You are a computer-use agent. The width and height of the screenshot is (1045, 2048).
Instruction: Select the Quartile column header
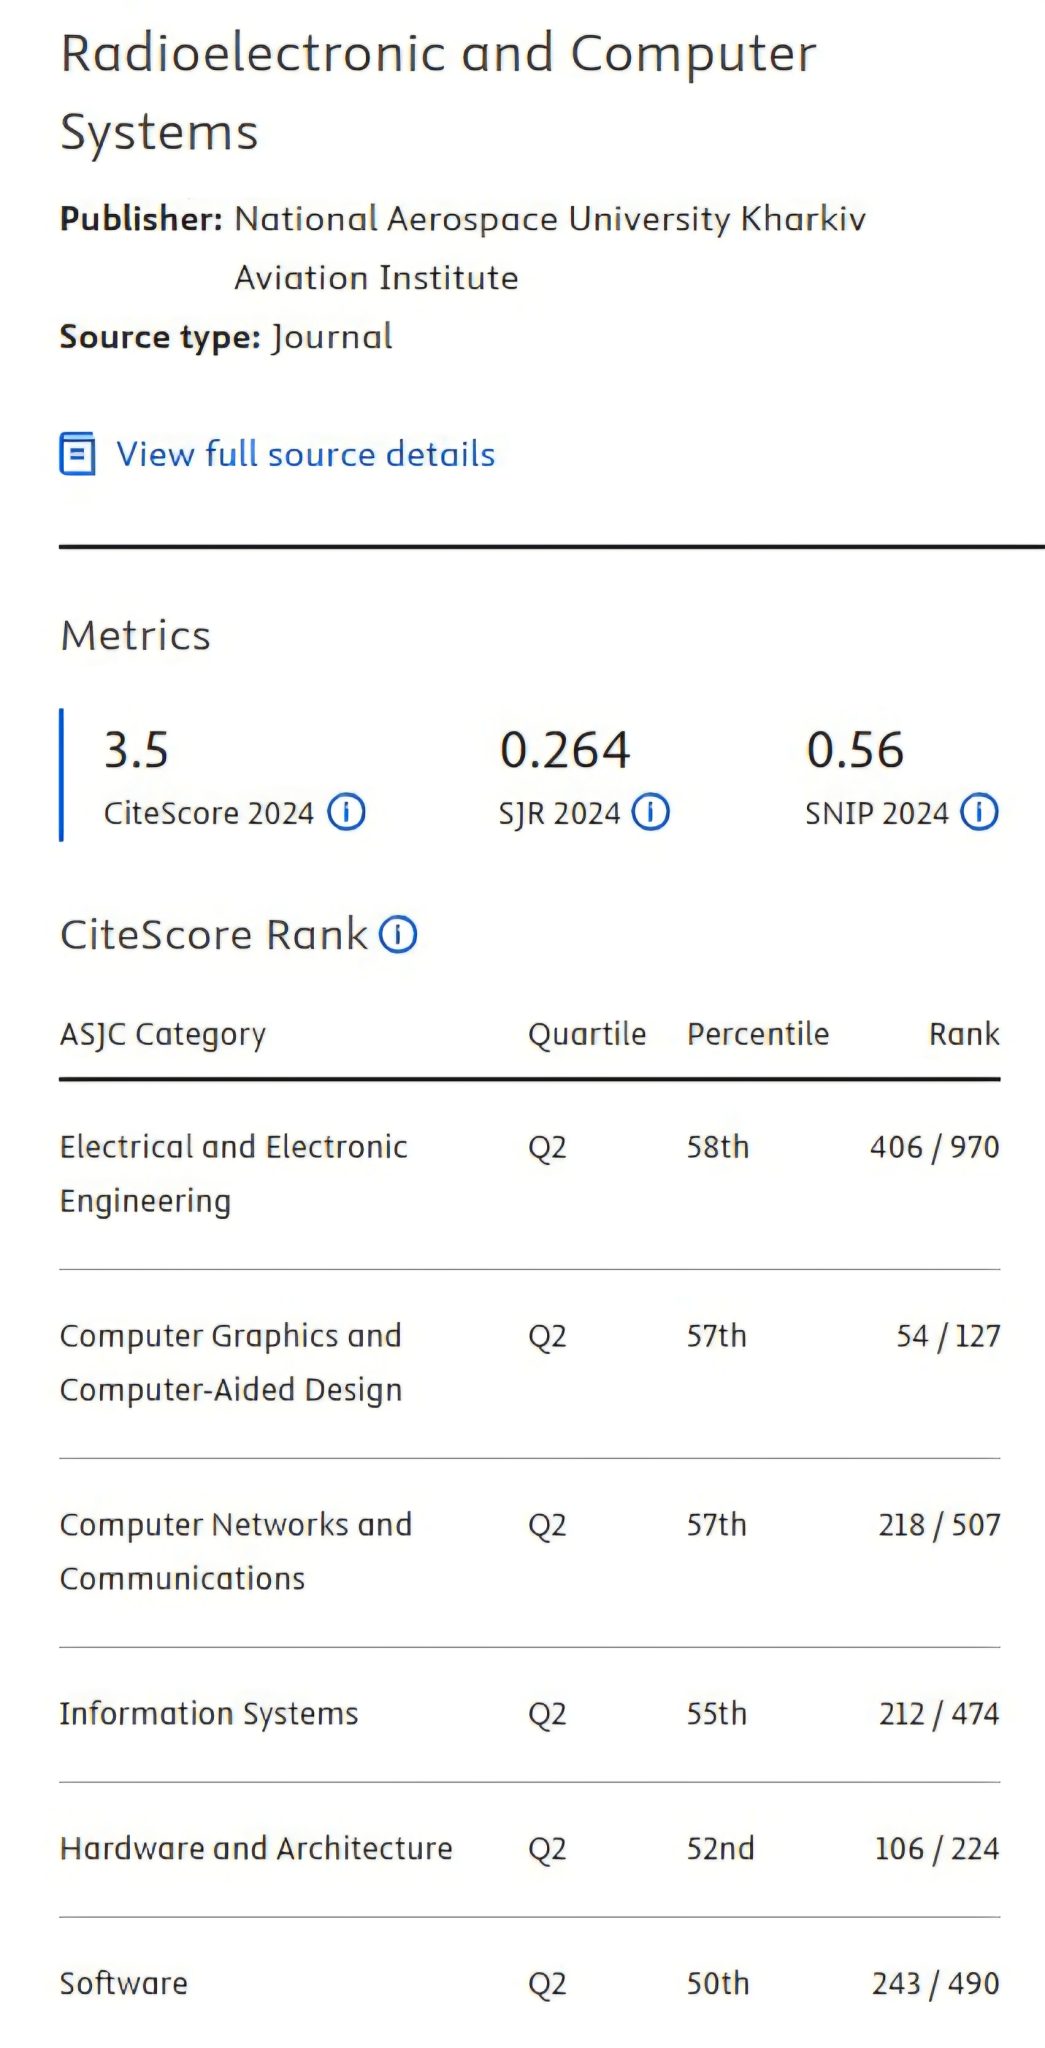point(587,1034)
